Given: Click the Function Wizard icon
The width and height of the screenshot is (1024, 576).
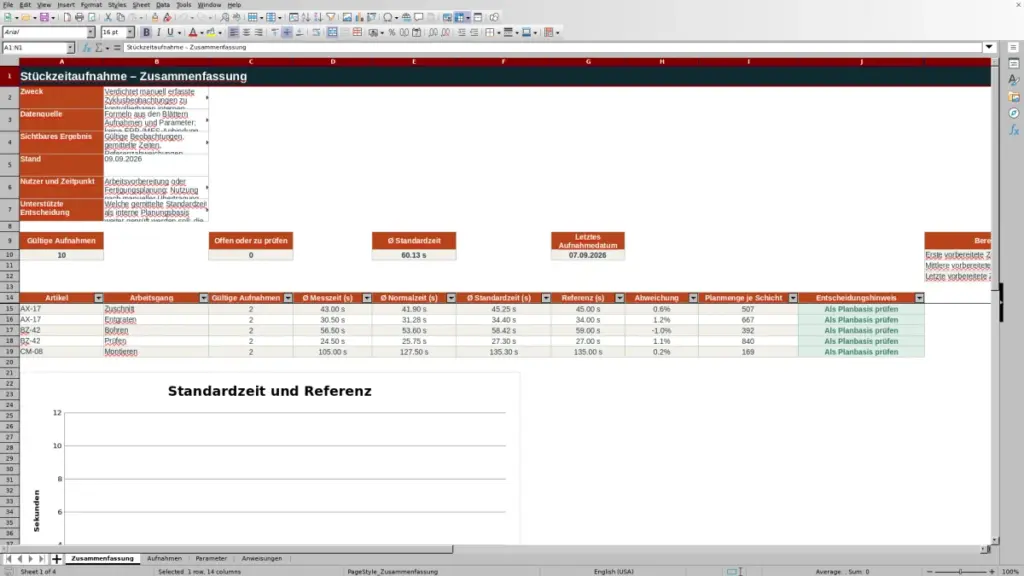Looking at the screenshot, I should tap(86, 48).
